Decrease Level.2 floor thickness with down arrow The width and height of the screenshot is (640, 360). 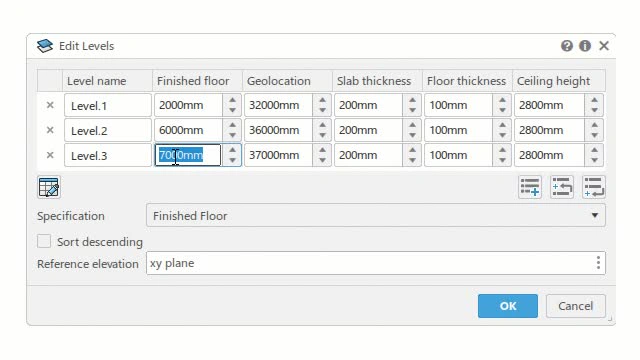(x=502, y=136)
